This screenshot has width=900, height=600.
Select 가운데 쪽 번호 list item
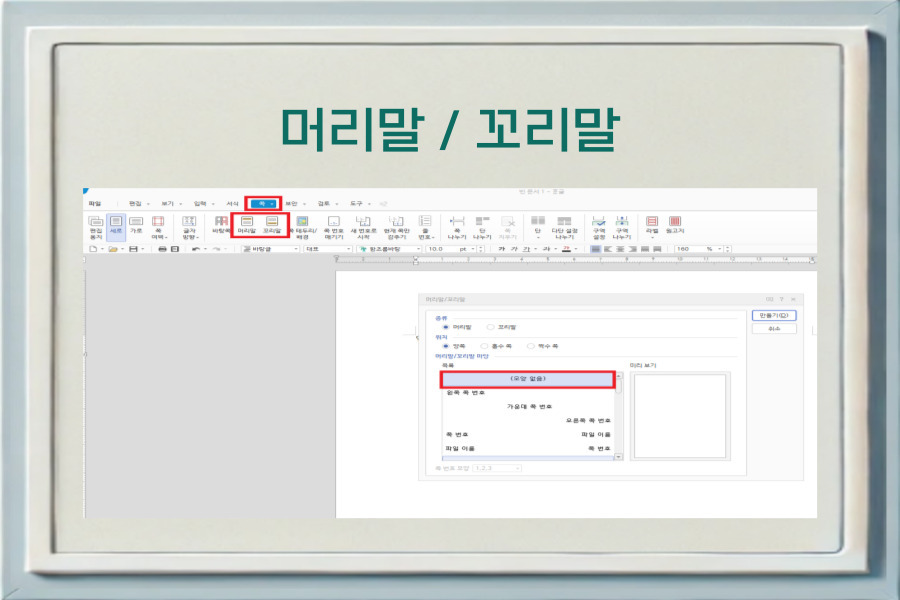(529, 407)
